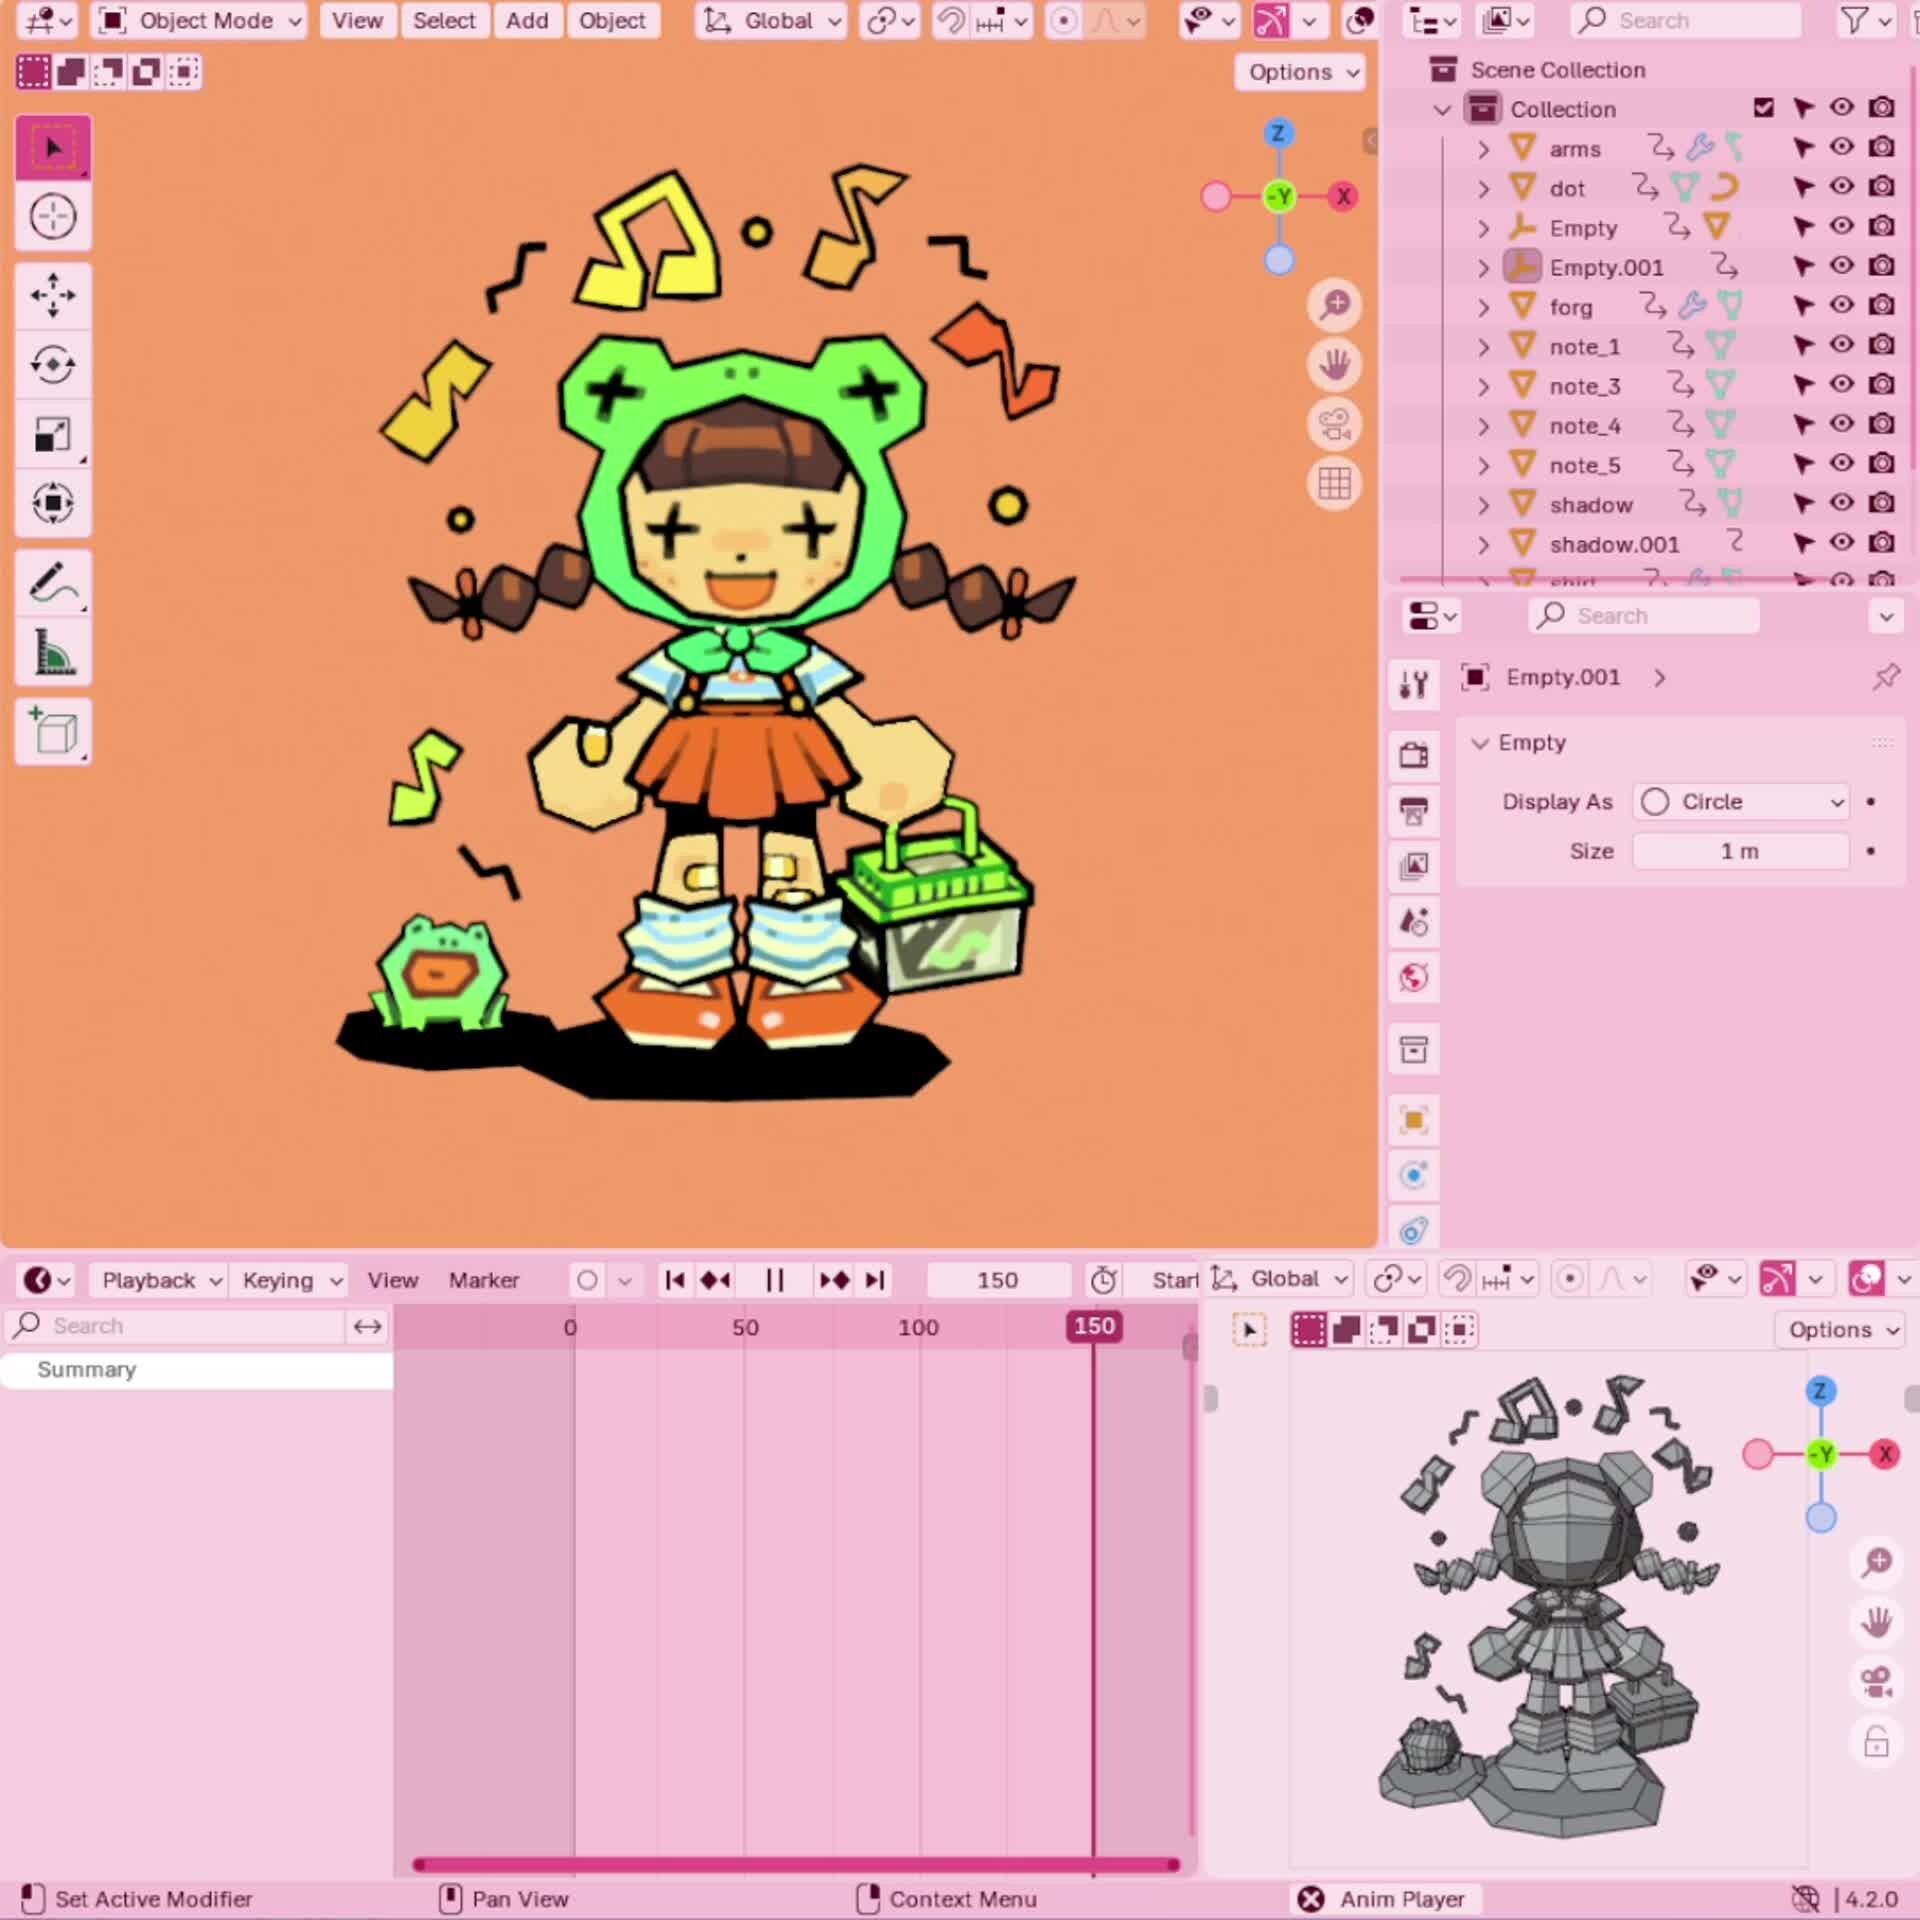This screenshot has width=1920, height=1920.
Task: Open the Output properties tab
Action: coord(1413,811)
